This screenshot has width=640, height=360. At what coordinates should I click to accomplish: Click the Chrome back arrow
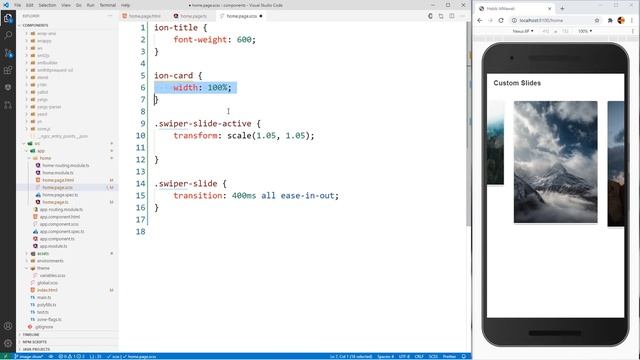(x=480, y=20)
